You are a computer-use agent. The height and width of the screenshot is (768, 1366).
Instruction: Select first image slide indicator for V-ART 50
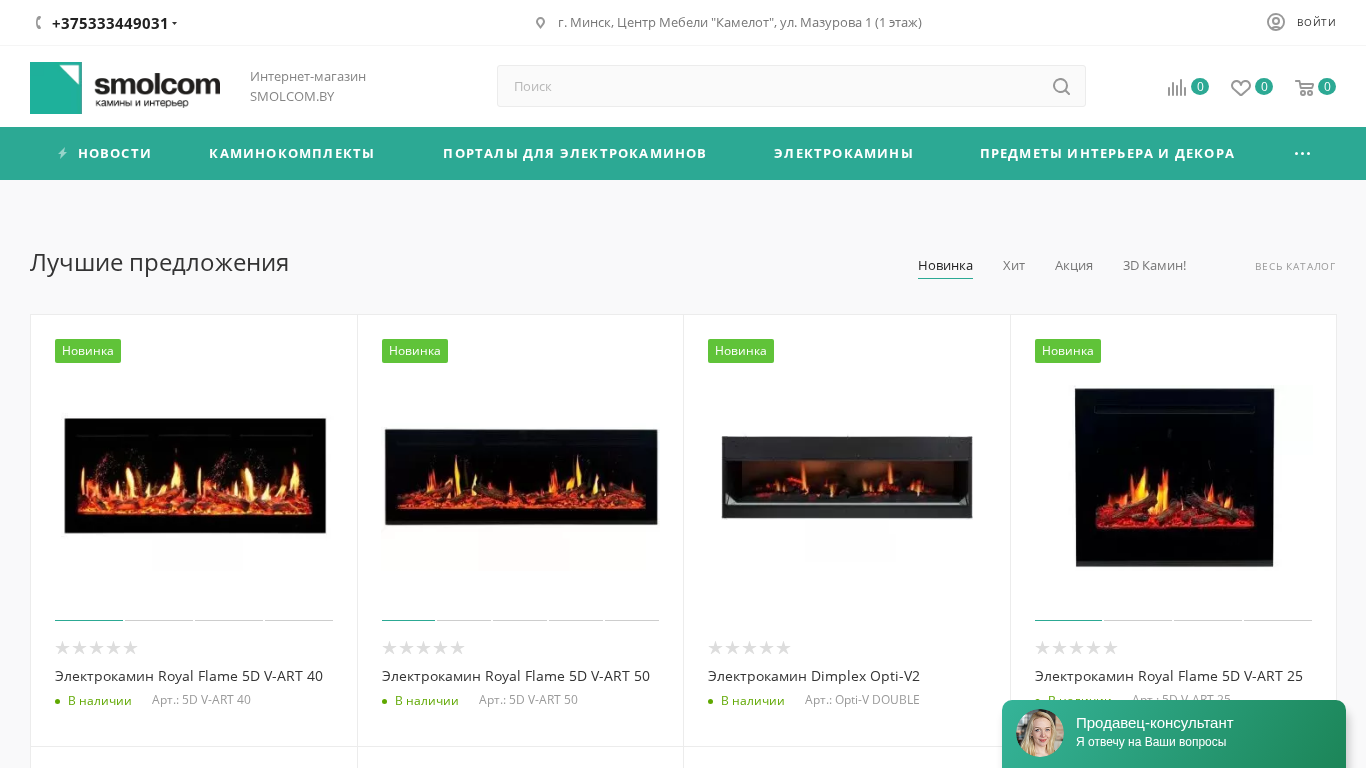[408, 620]
